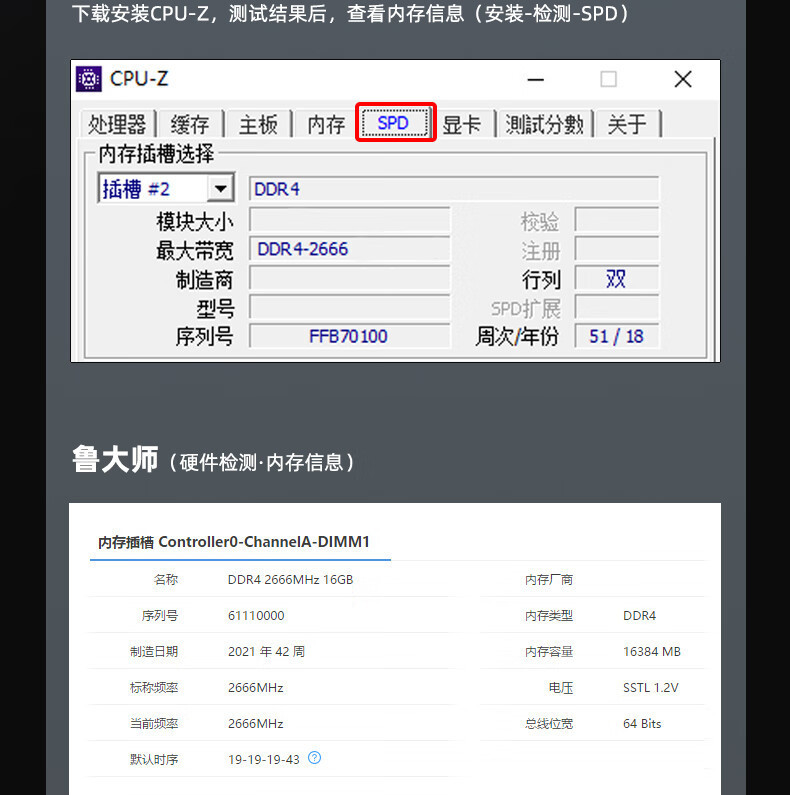Switch to the 缓存 tab
The width and height of the screenshot is (790, 795).
coord(190,124)
